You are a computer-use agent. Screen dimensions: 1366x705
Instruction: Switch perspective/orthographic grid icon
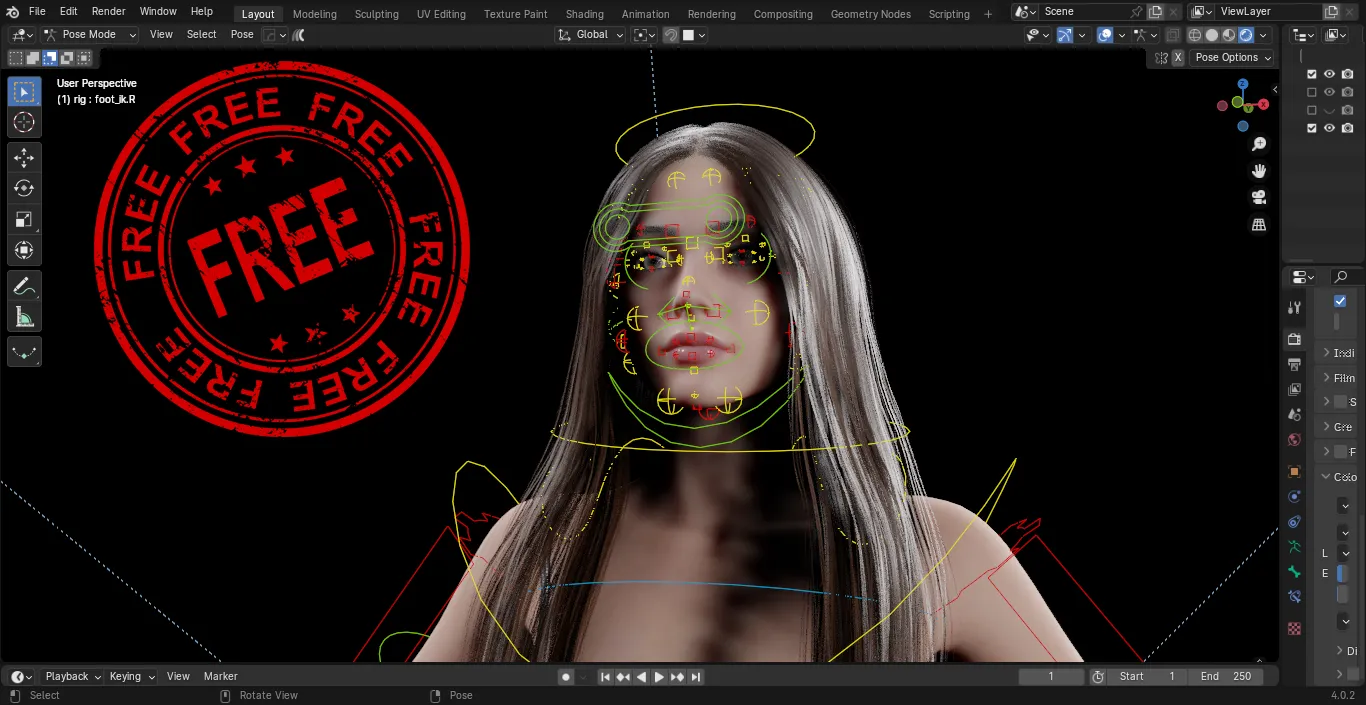click(x=1259, y=225)
